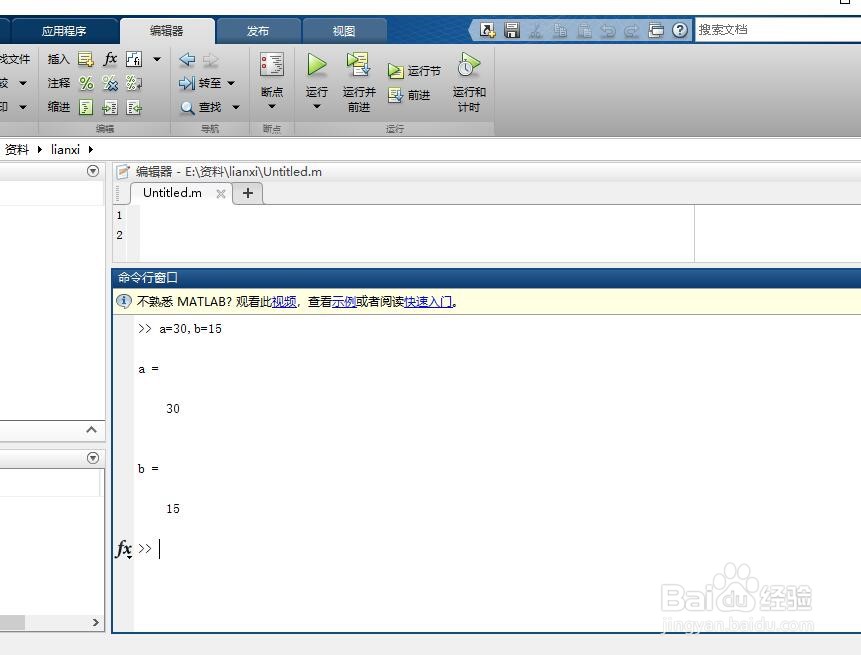Click the Breakpoints icon

tap(271, 65)
